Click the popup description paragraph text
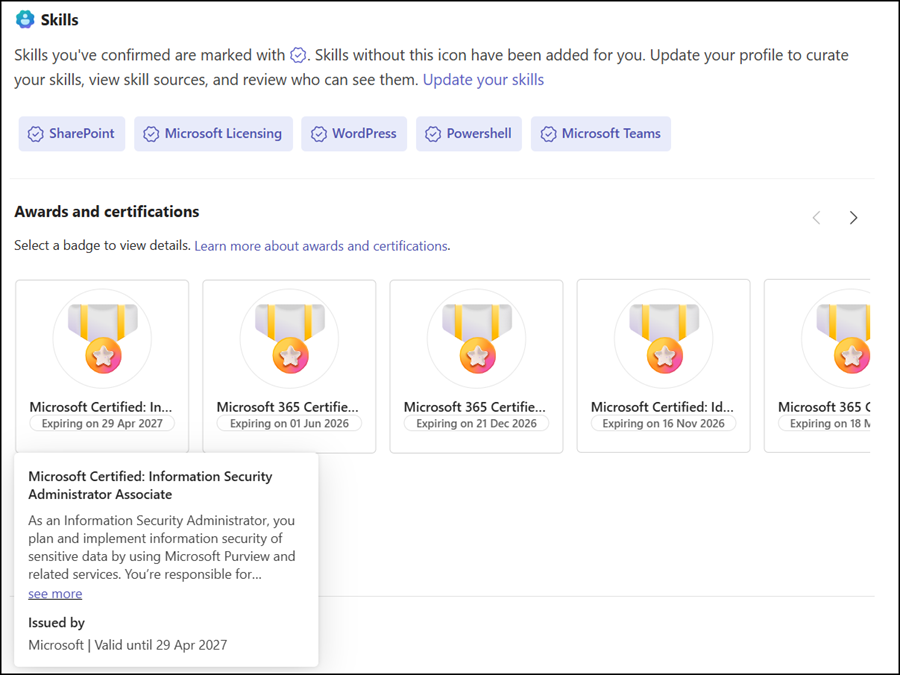The height and width of the screenshot is (675, 900). [x=162, y=547]
